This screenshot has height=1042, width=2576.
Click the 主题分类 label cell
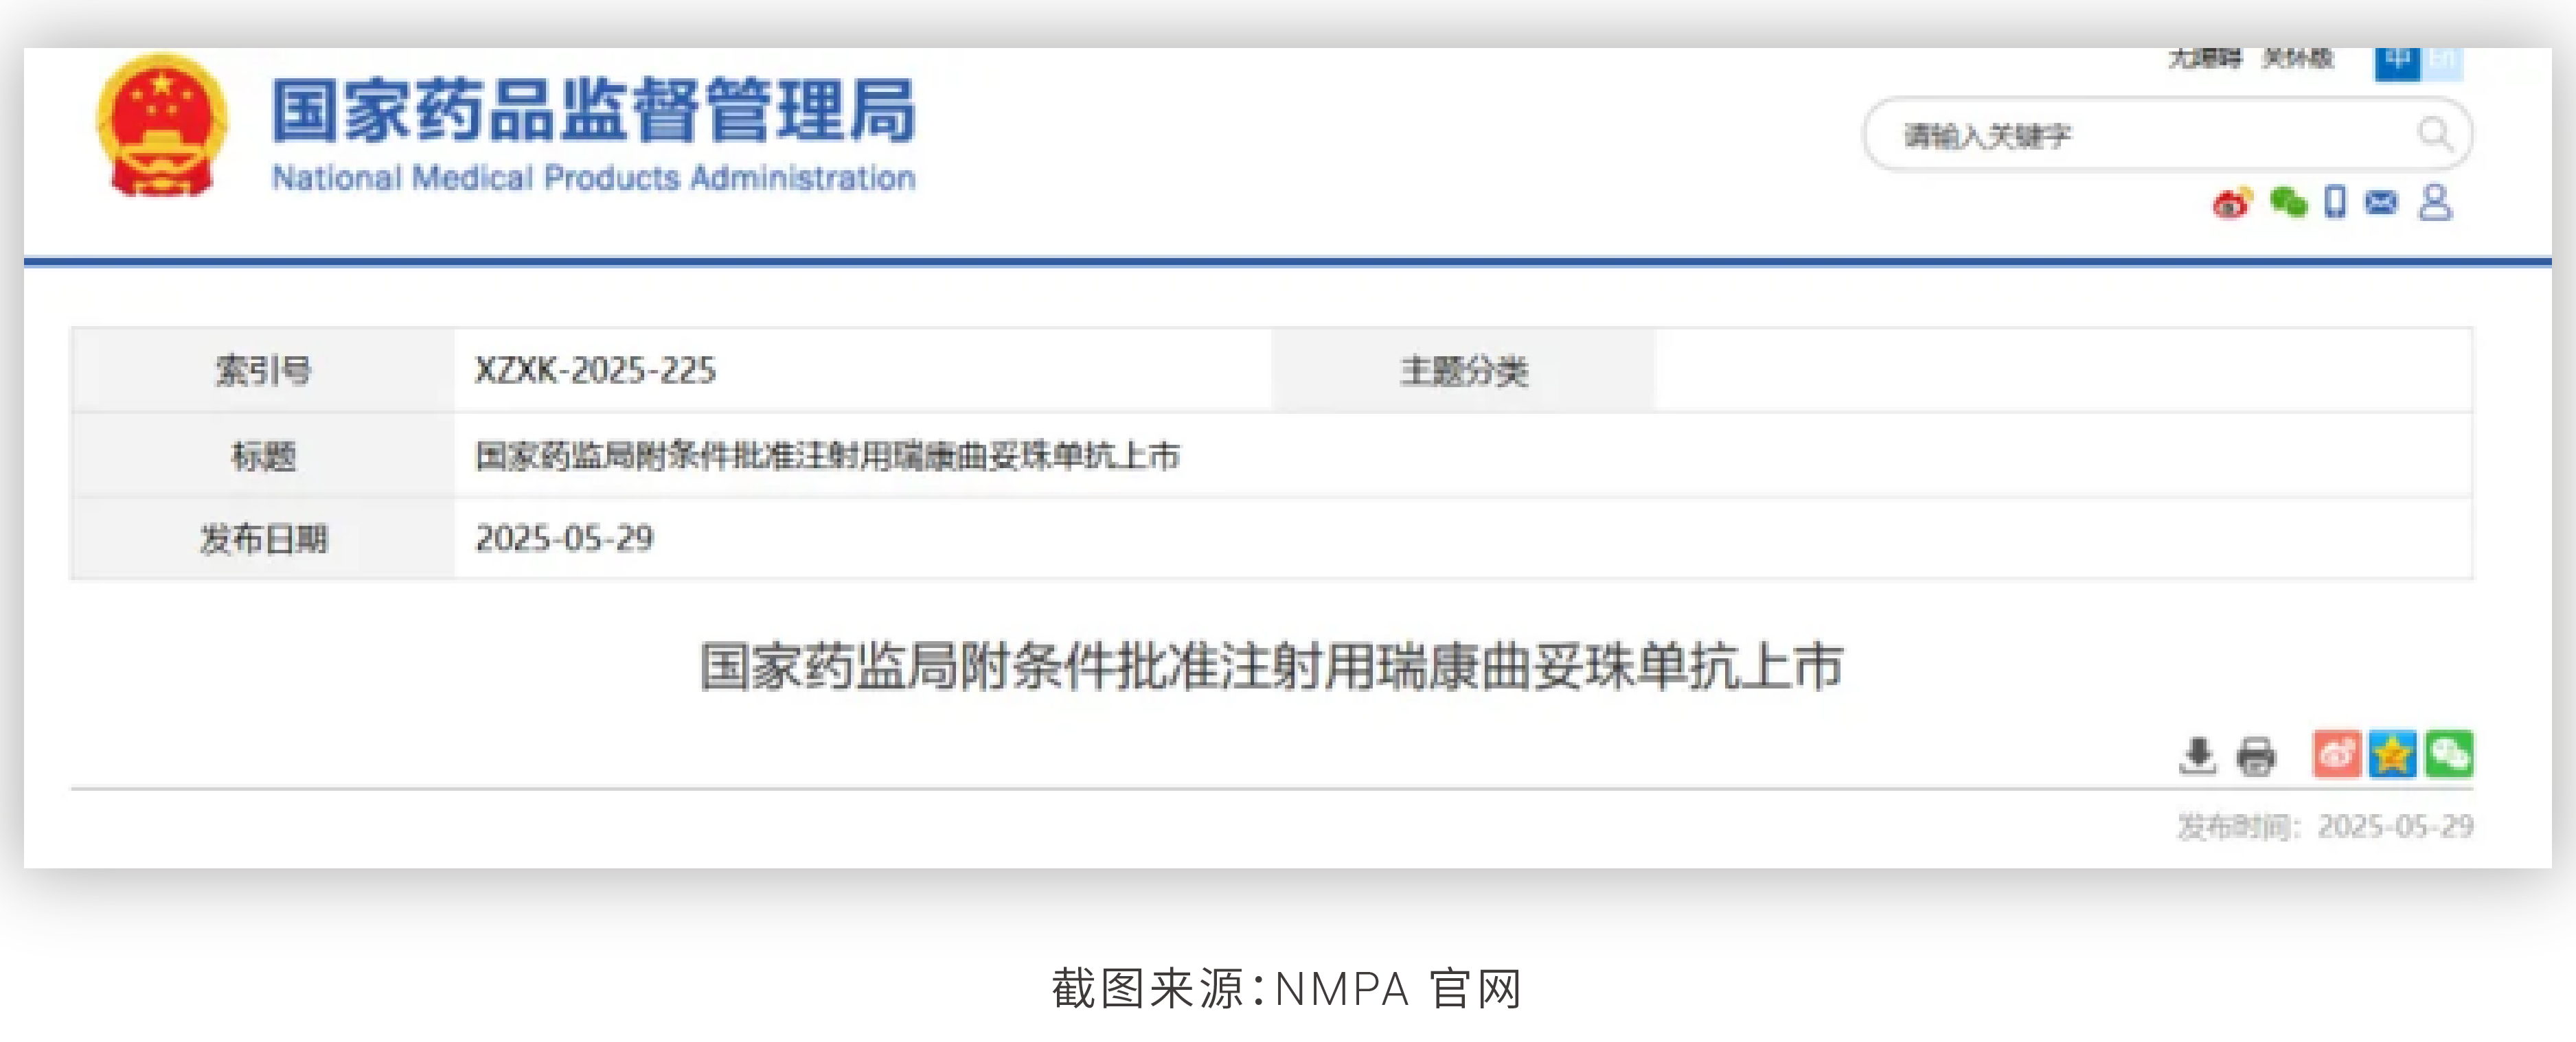click(1463, 370)
